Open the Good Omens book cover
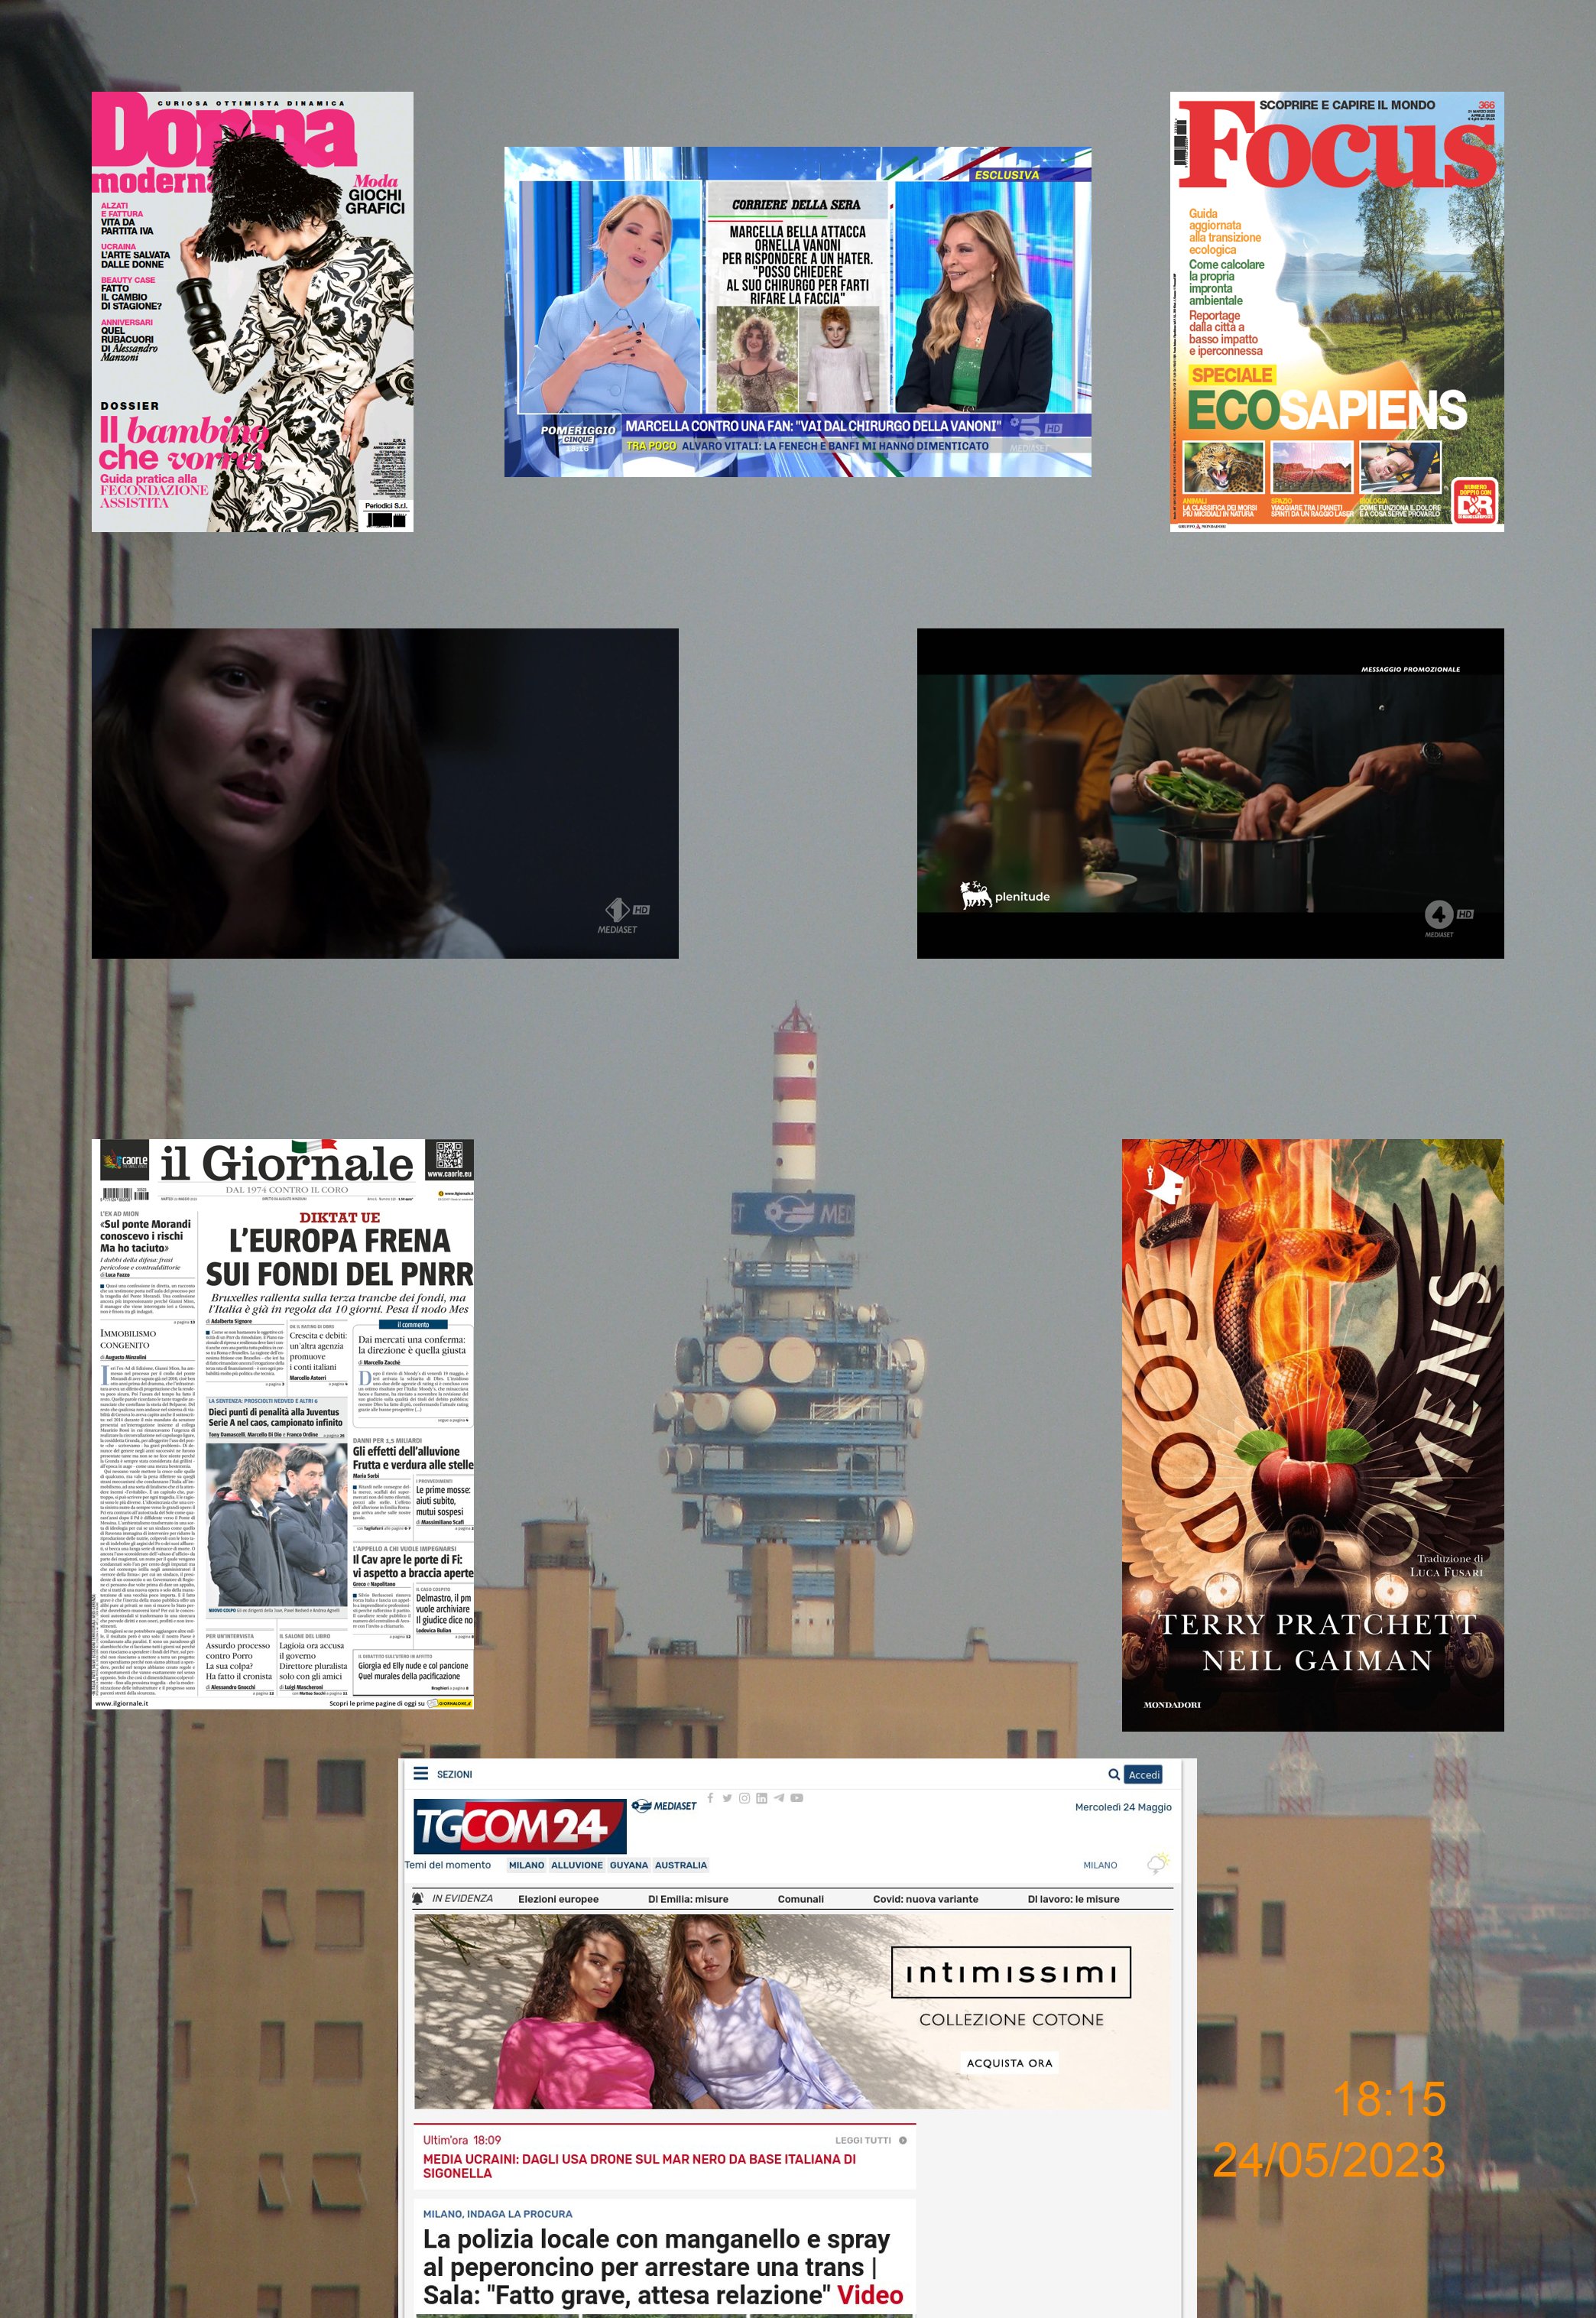This screenshot has height=2318, width=1596. (1312, 1434)
